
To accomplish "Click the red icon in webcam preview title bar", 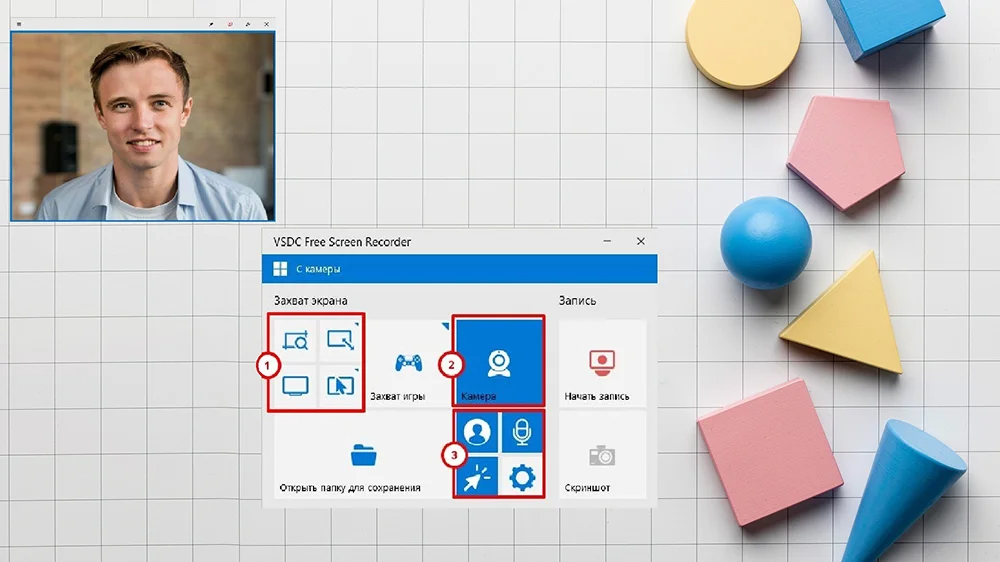I will point(230,24).
